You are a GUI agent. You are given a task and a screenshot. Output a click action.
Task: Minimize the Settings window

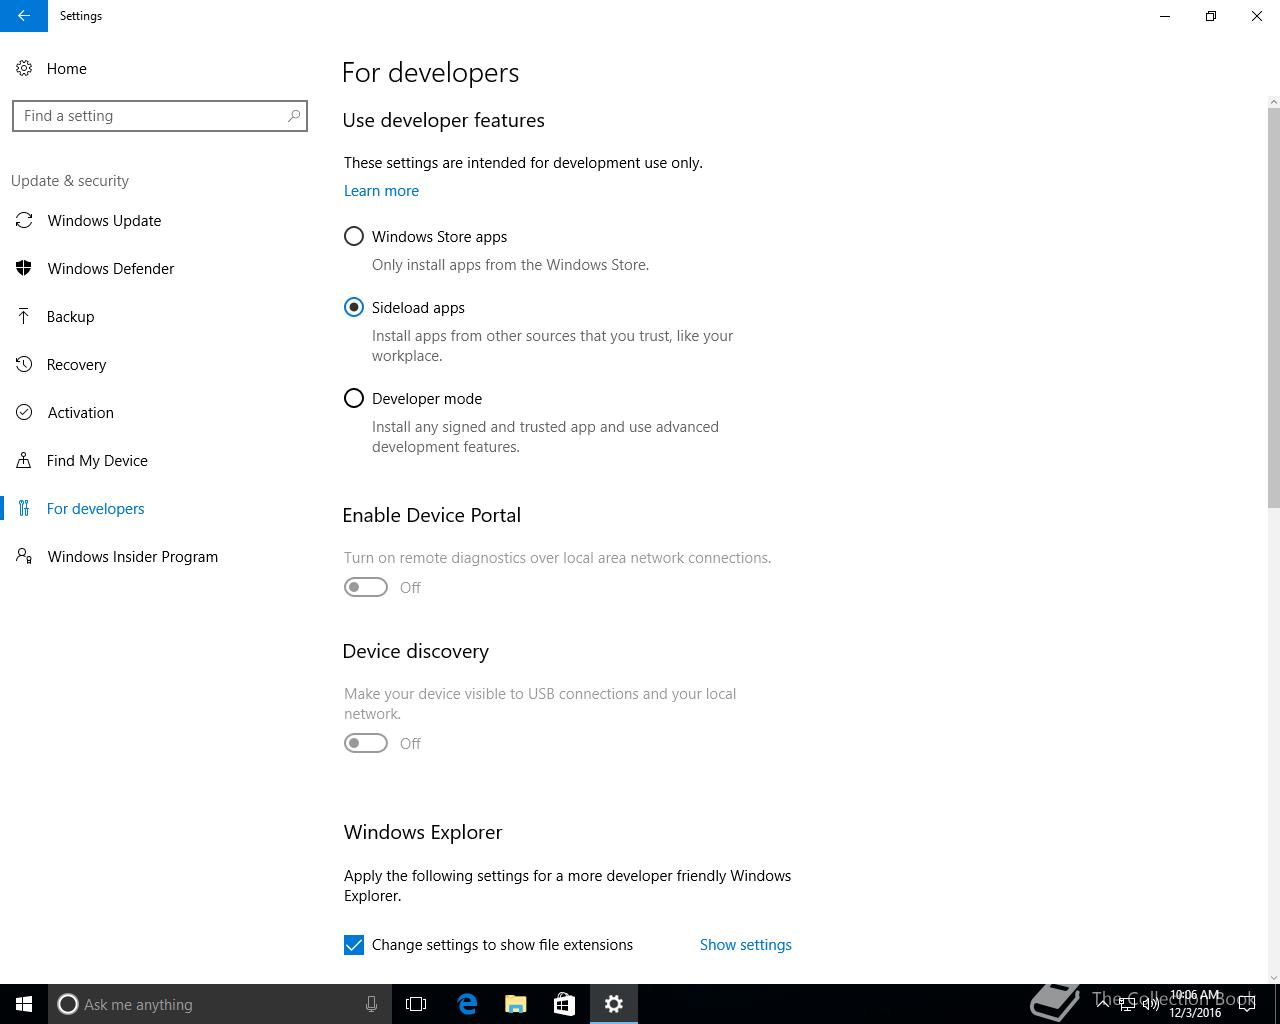click(1165, 16)
